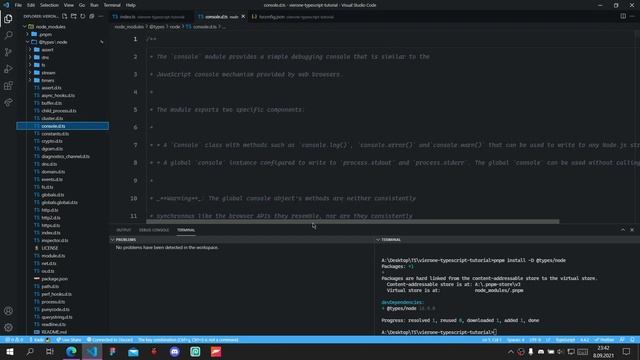The image size is (640, 360).
Task: Close the console.d.ts editor tab
Action: click(x=243, y=17)
